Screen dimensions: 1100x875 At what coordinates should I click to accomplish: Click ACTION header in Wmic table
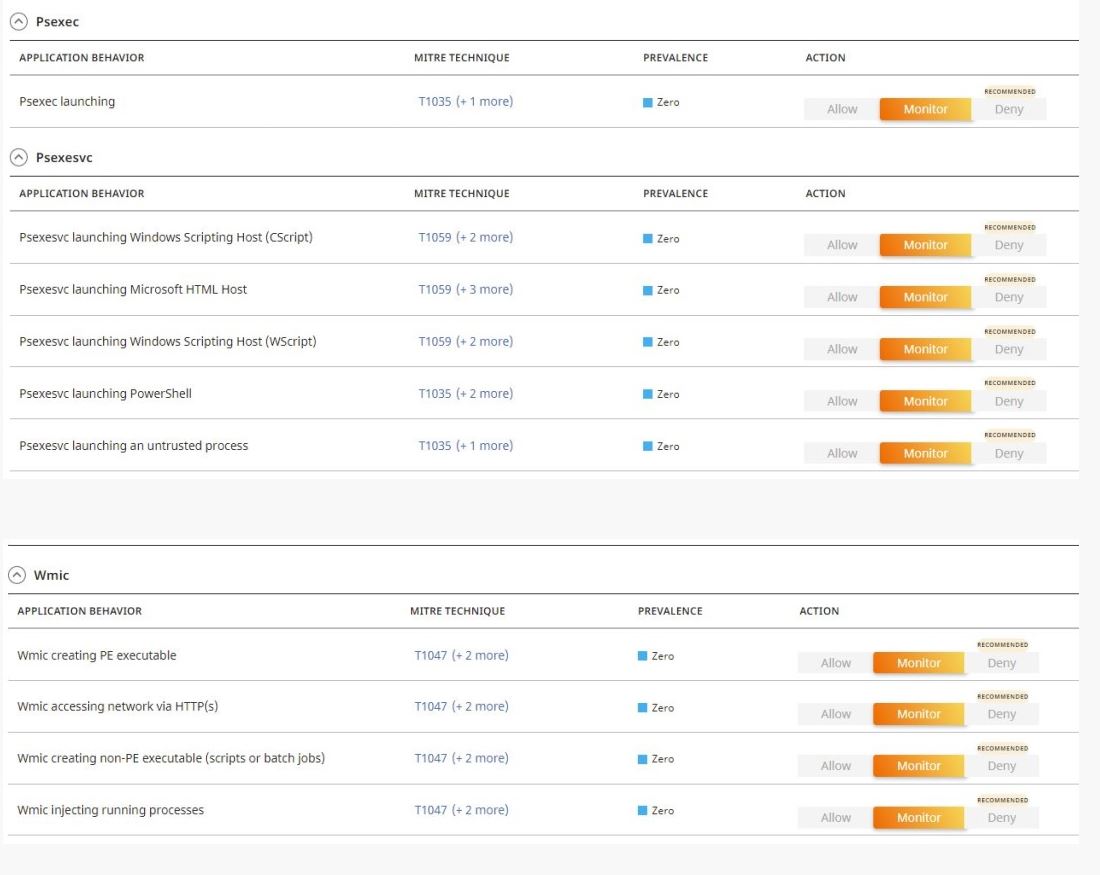click(819, 611)
